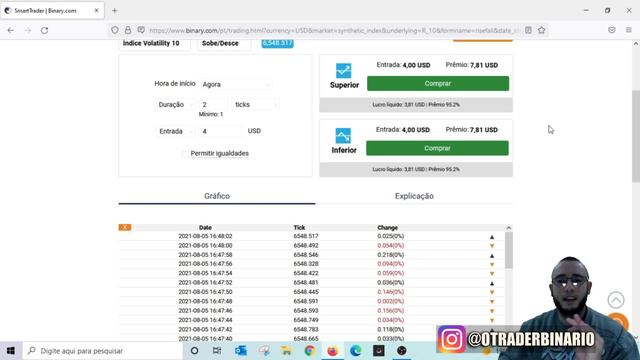Open the Duração type dropdown

[x=175, y=104]
